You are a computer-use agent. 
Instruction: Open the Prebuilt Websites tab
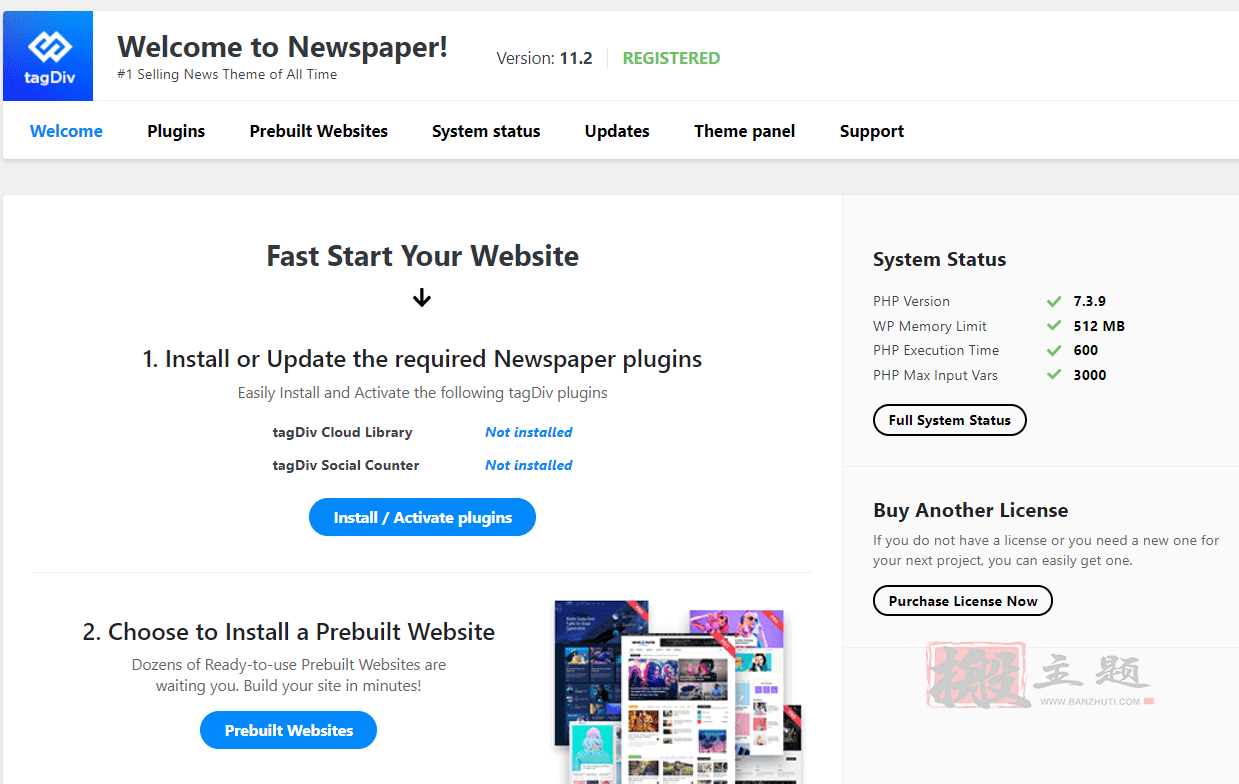tap(319, 131)
